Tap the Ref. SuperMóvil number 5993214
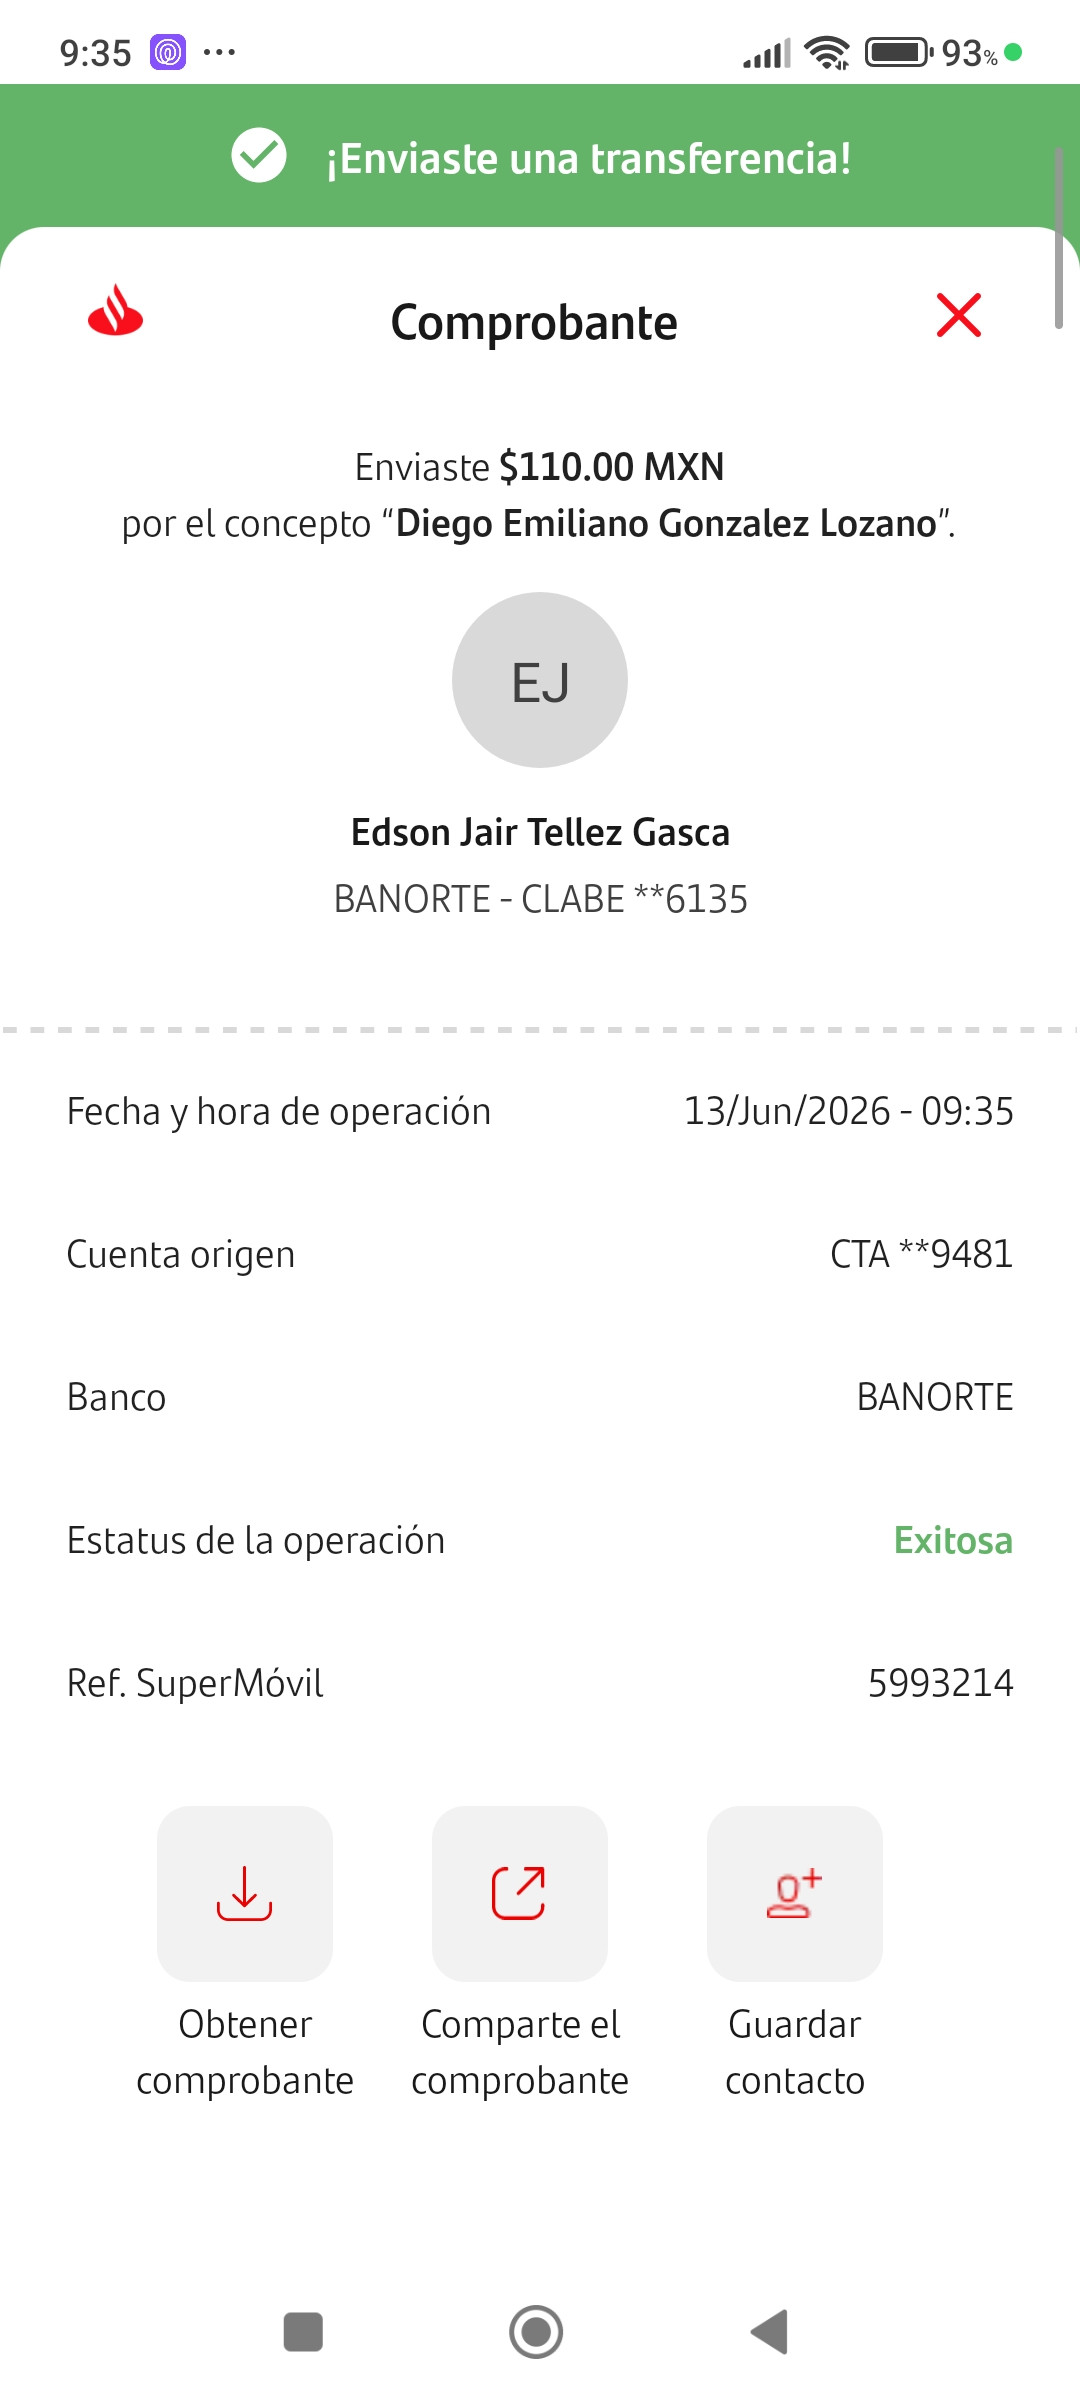 940,1683
